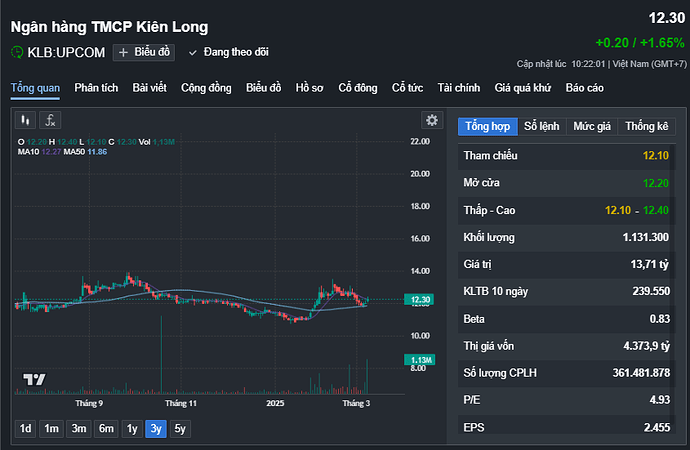This screenshot has width=690, height=450.
Task: Click the Số lượng CPLH value 361.481.878
Action: [x=641, y=373]
